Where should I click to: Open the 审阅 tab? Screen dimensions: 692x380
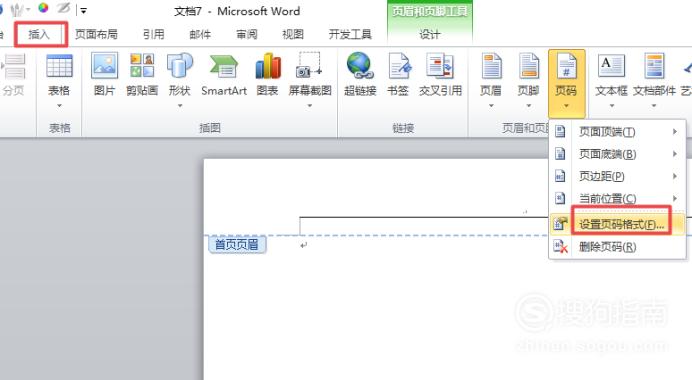247,34
